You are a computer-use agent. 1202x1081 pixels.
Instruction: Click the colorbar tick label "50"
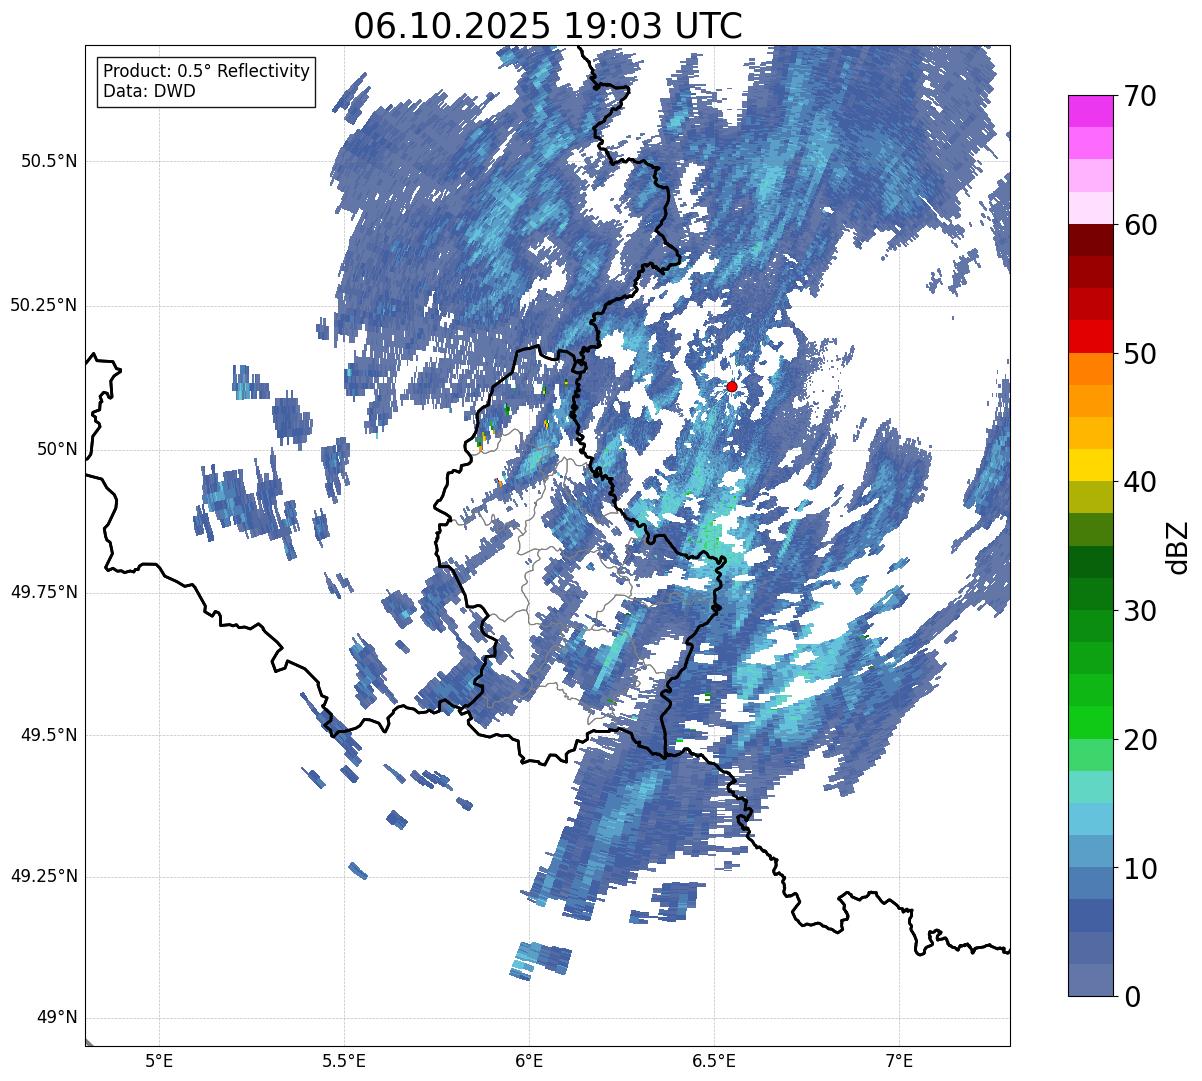1140,354
